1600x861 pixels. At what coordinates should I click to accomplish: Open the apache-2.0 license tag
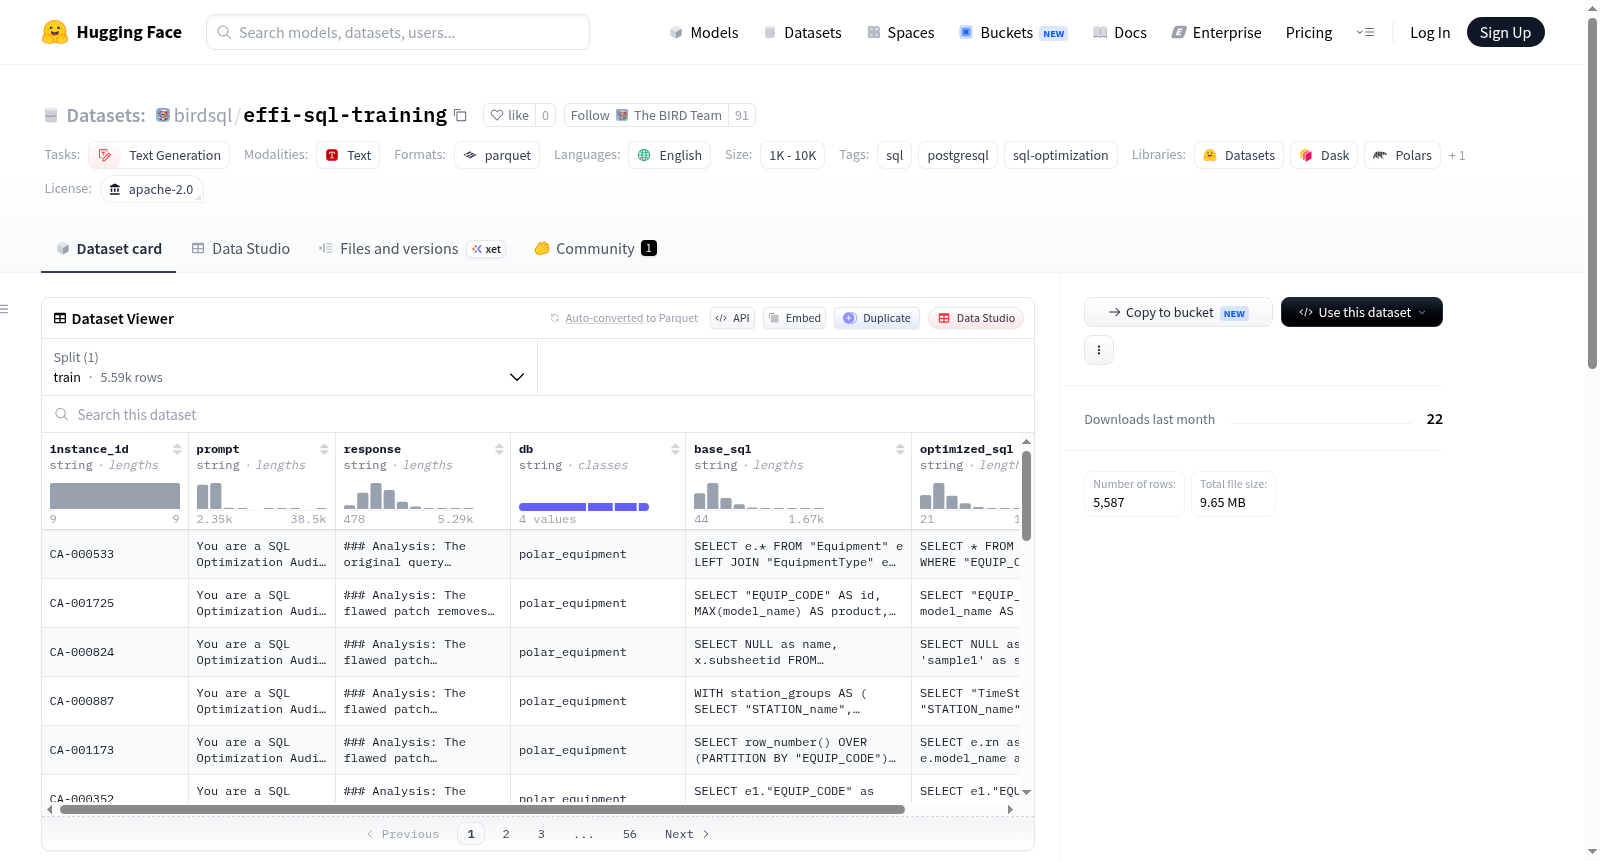(152, 189)
